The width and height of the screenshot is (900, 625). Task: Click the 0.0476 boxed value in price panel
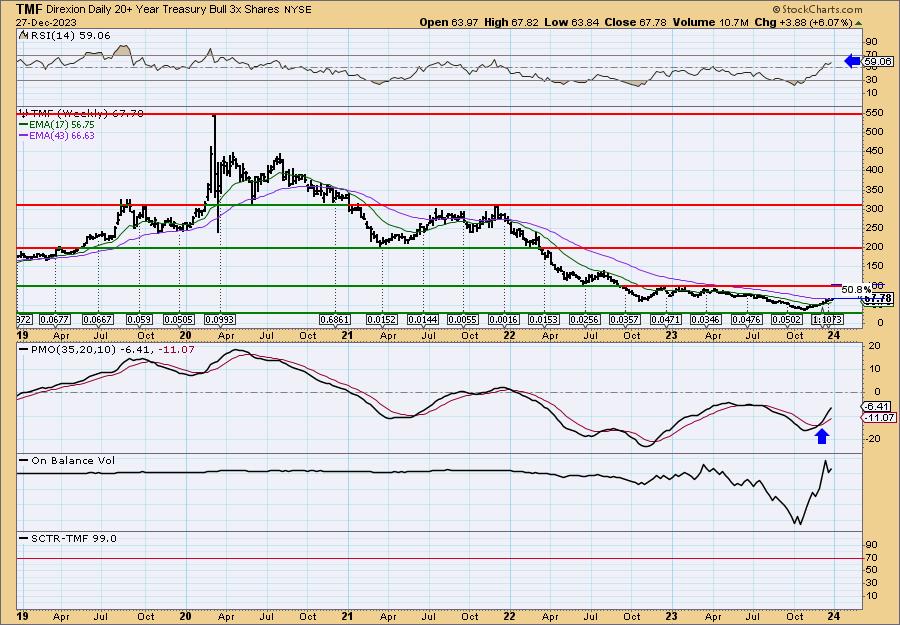pos(746,319)
